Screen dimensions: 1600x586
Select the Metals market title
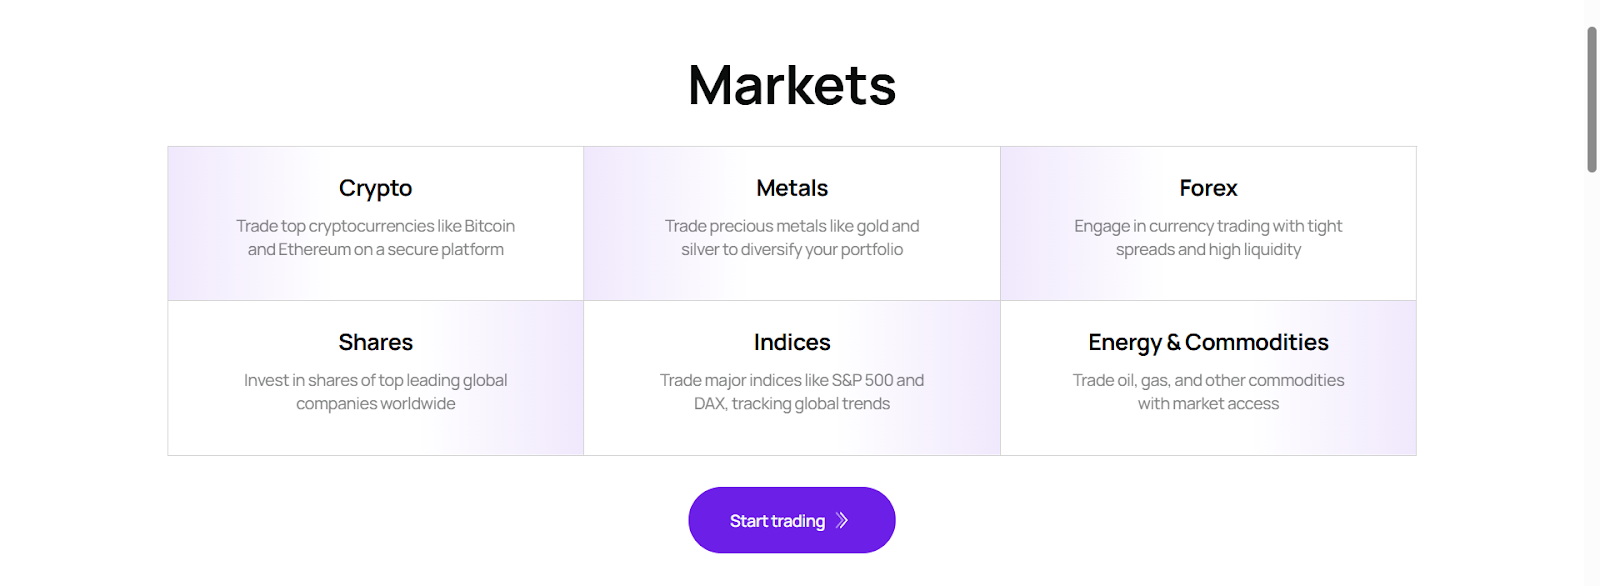coord(792,188)
